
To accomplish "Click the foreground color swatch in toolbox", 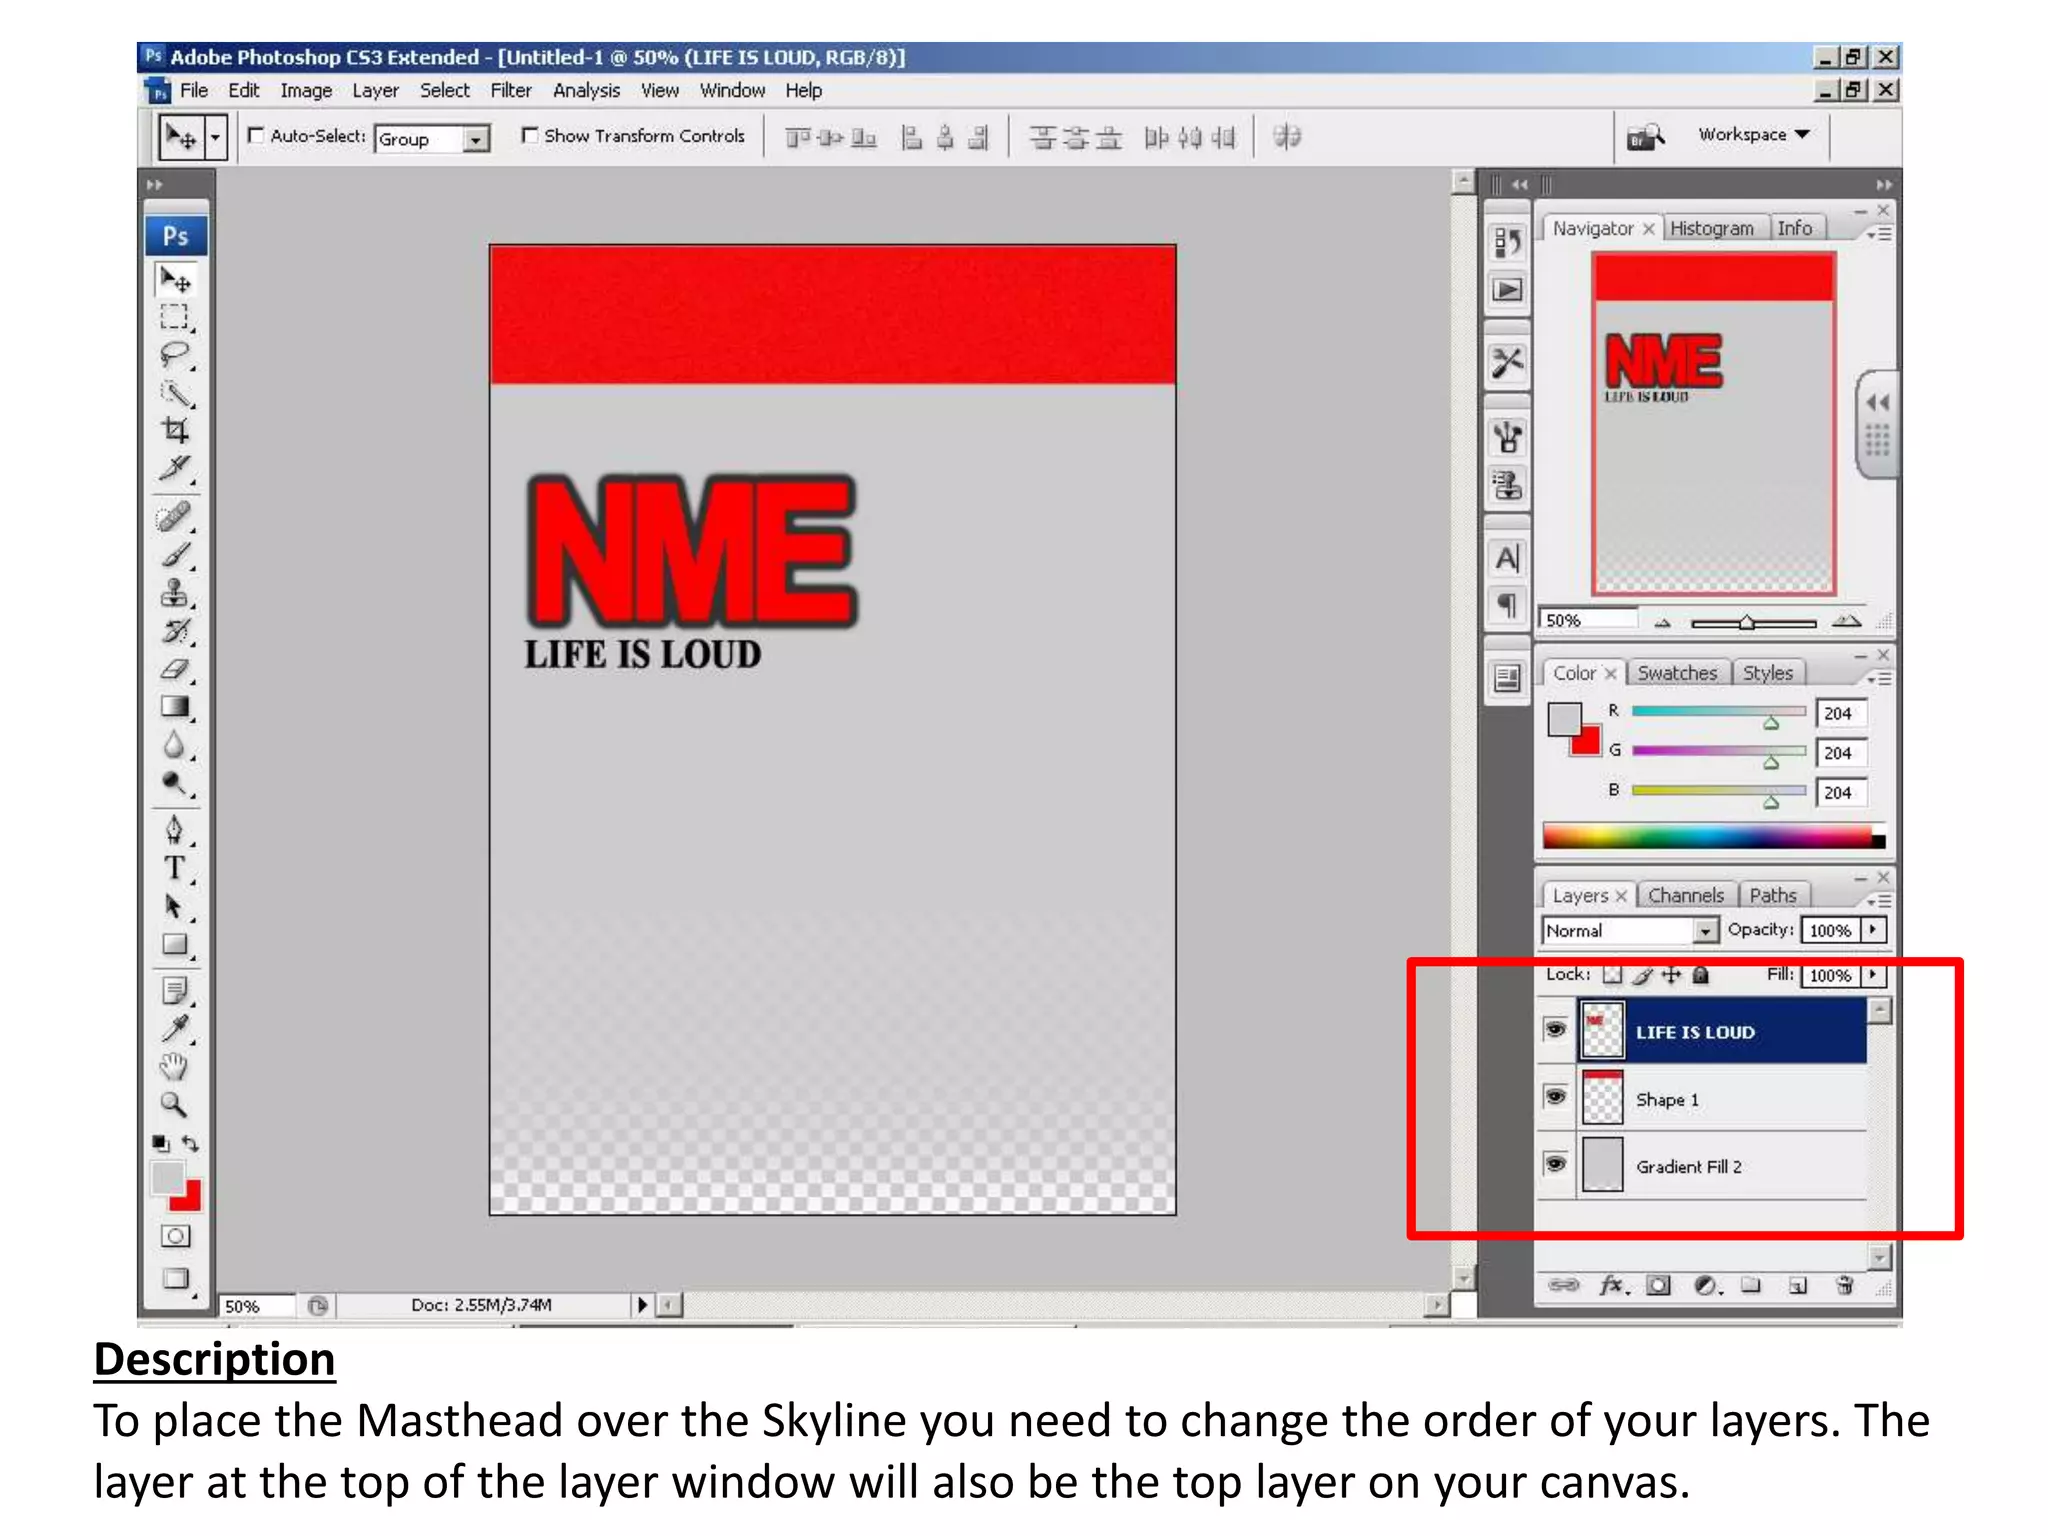I will pyautogui.click(x=167, y=1178).
